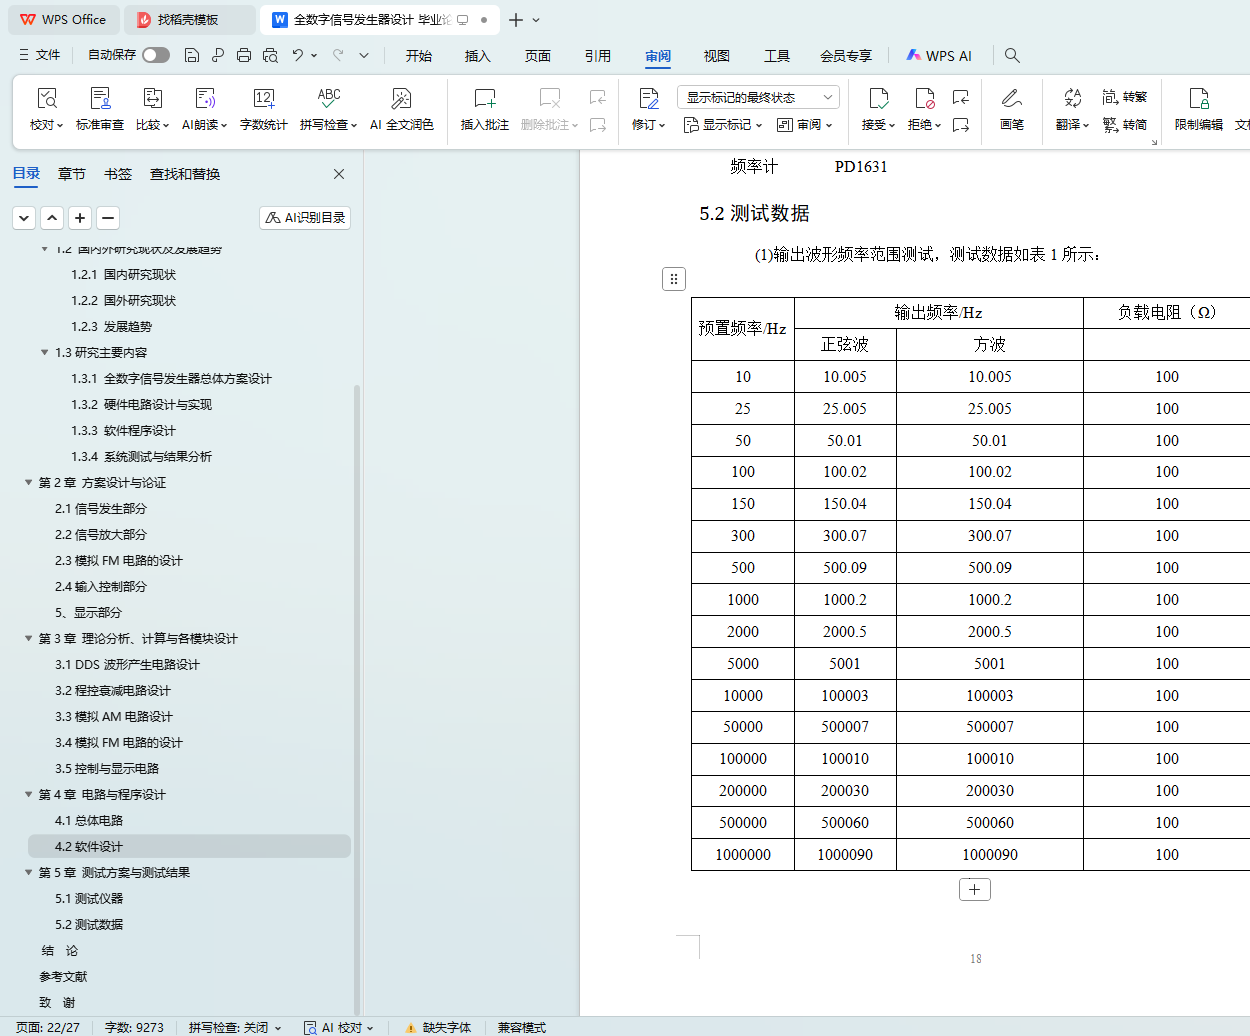Click the search magnifier icon in ribbon
Image resolution: width=1250 pixels, height=1036 pixels.
(1012, 55)
